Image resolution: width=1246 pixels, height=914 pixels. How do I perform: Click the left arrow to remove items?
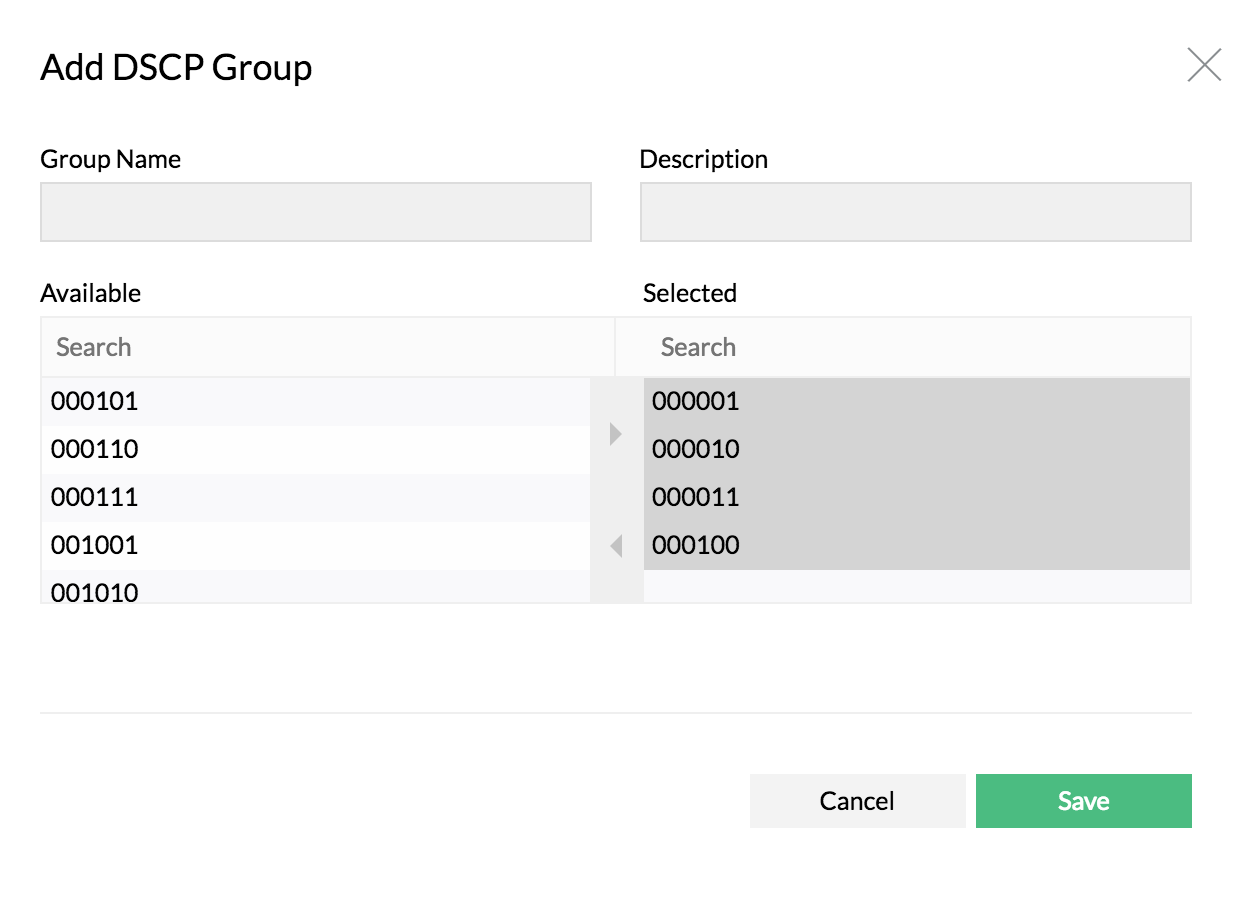pos(617,548)
